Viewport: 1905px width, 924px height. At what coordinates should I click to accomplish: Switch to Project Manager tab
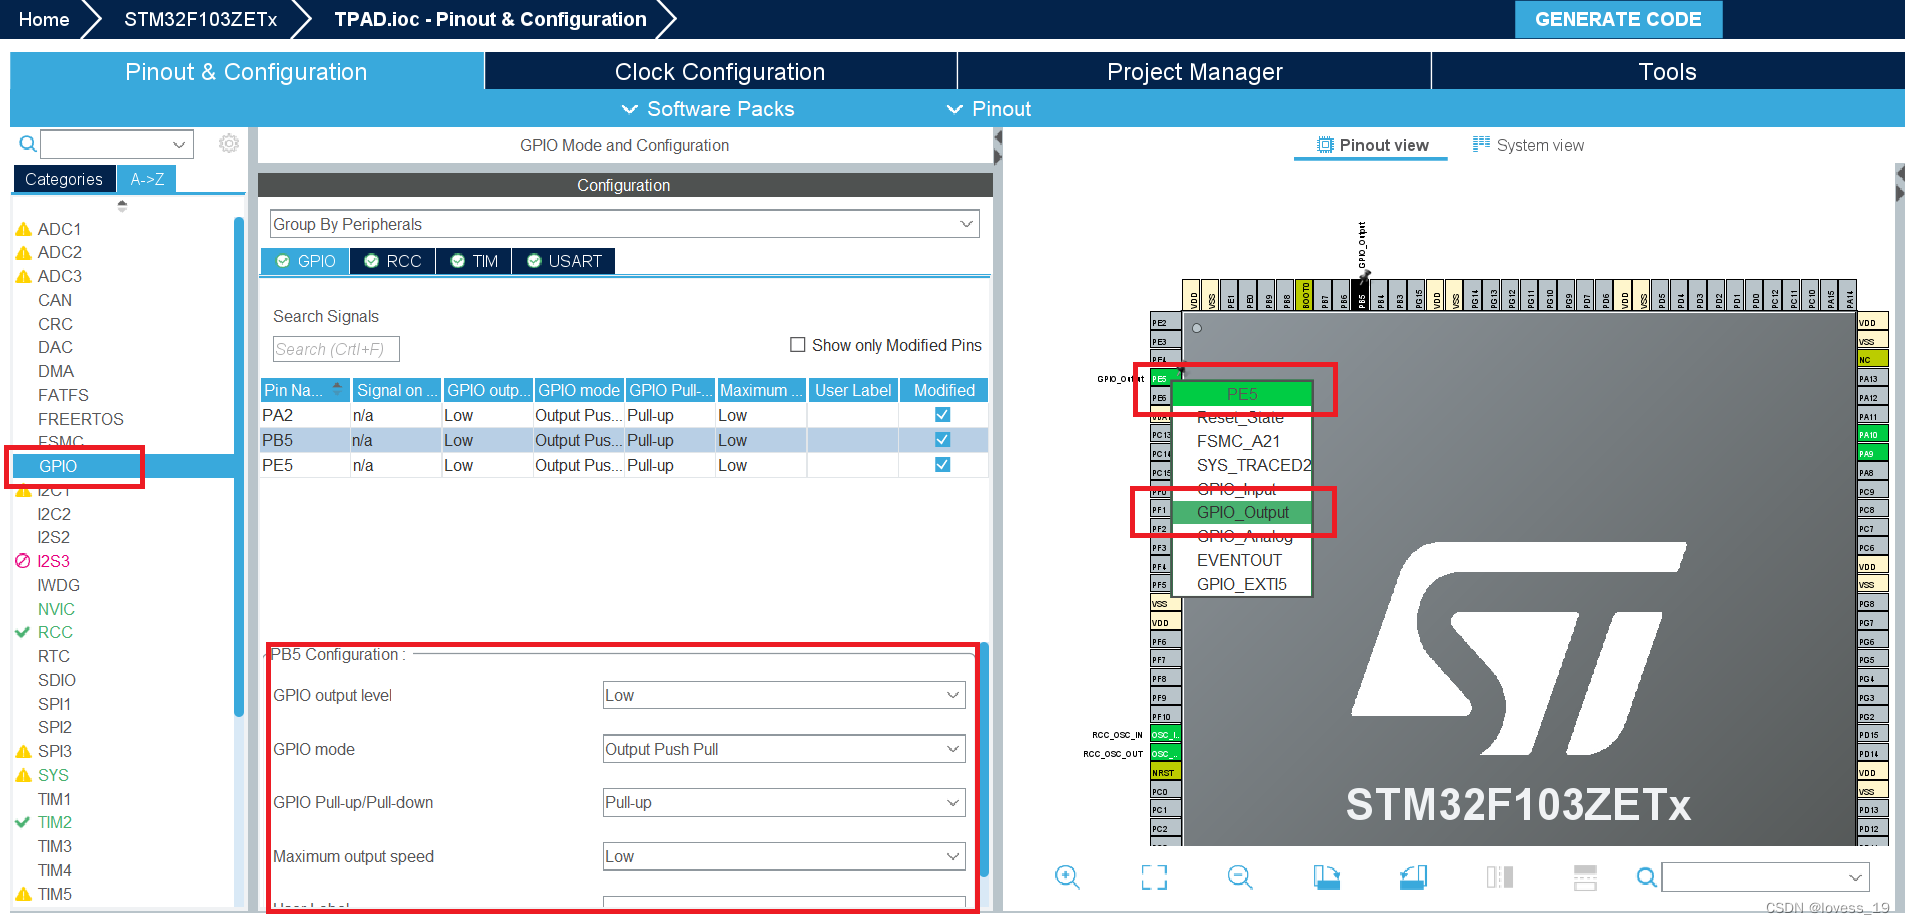click(1194, 72)
